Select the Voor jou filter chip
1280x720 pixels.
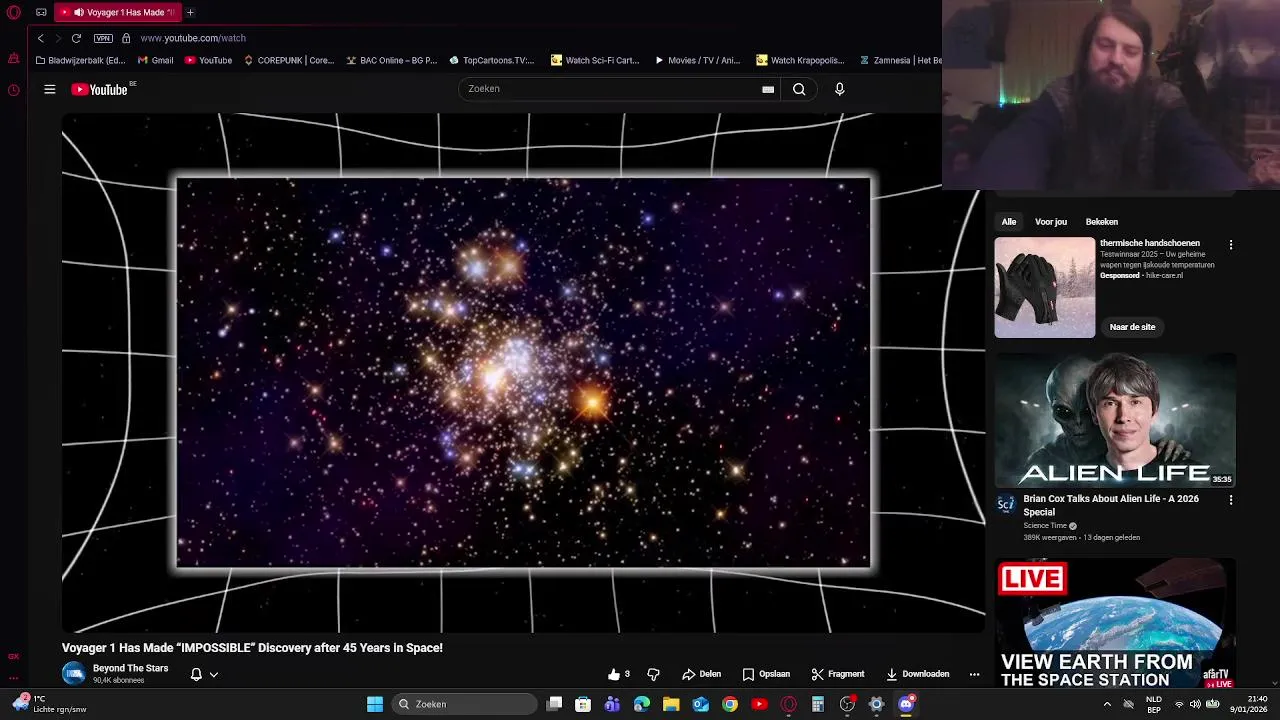(x=1051, y=222)
